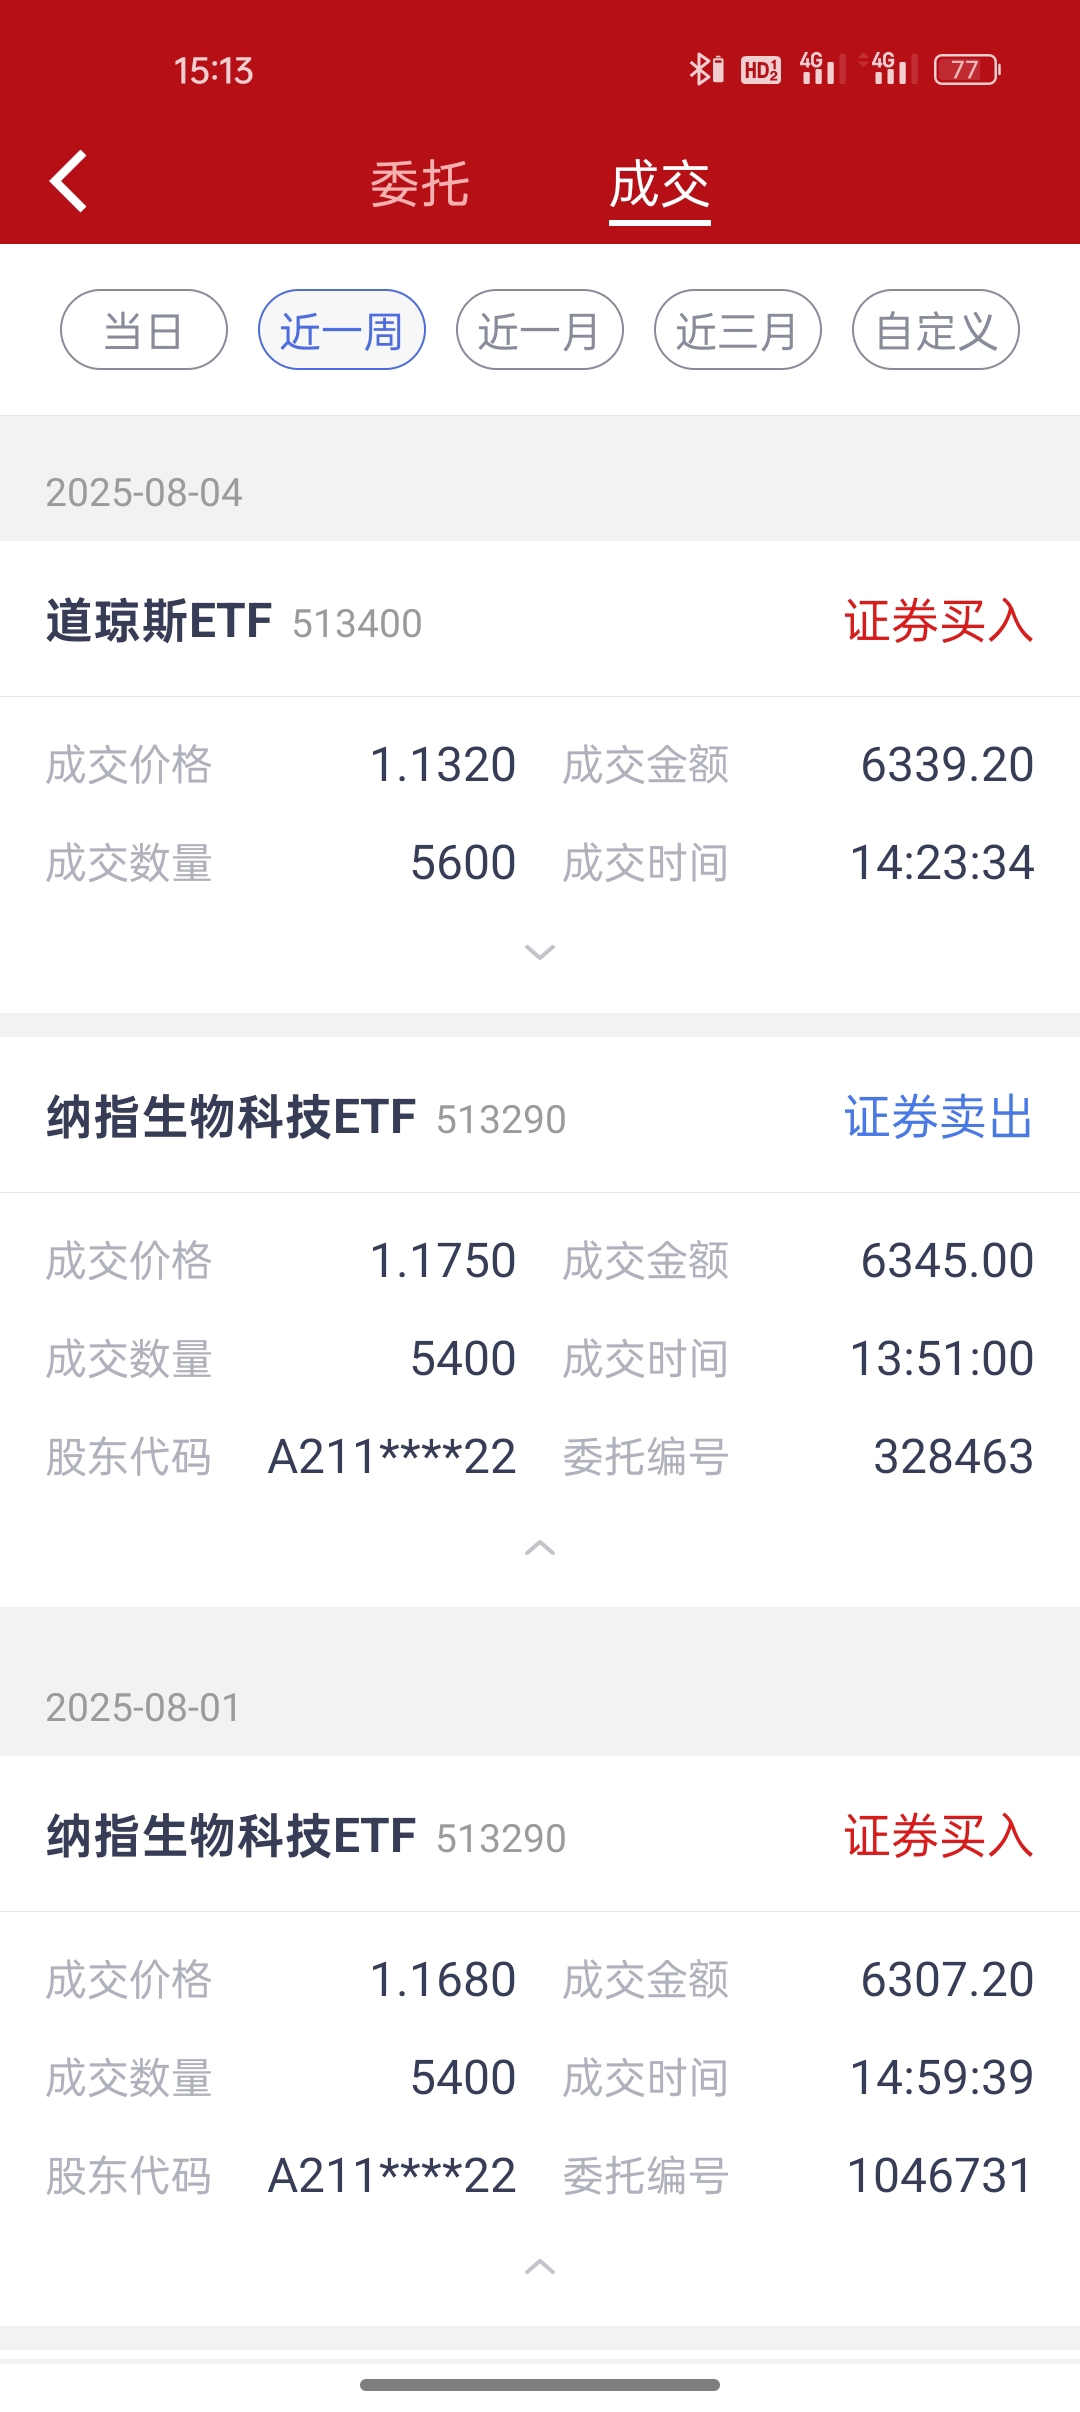The height and width of the screenshot is (2412, 1080).
Task: Select the 近三月 filter
Action: (x=738, y=330)
